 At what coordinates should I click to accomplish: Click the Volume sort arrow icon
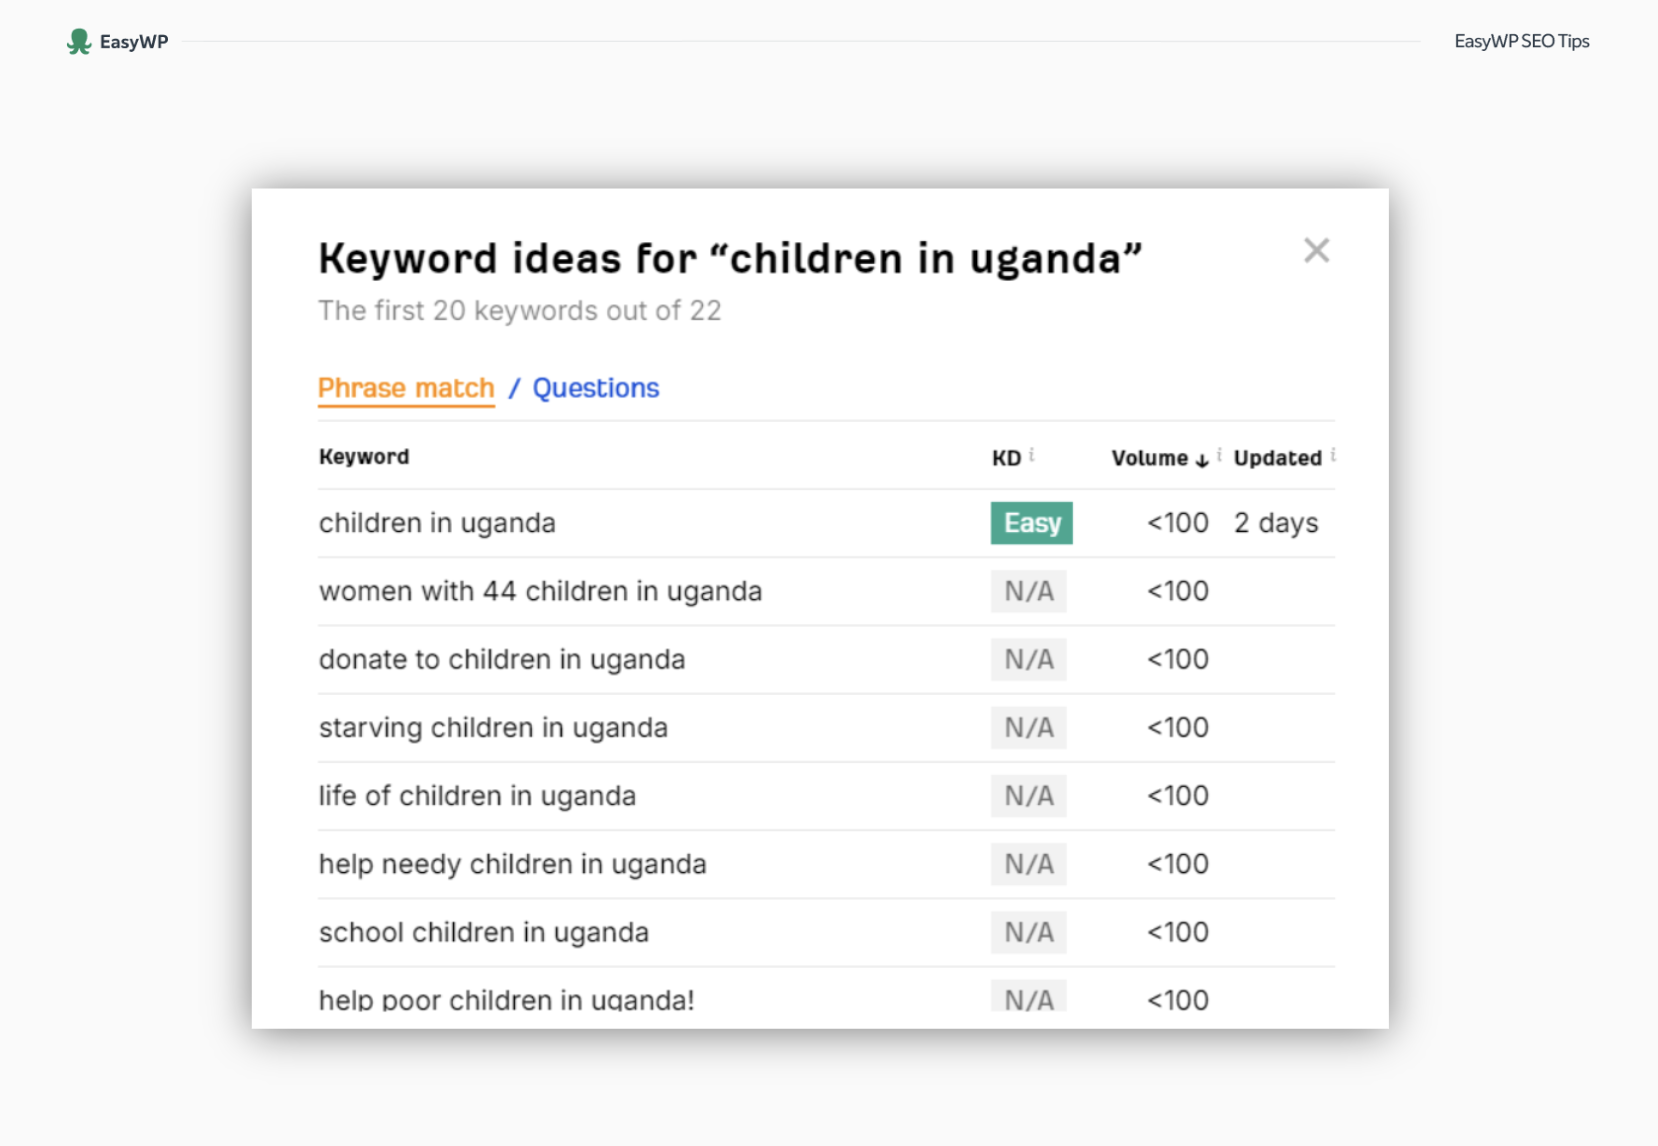click(x=1202, y=460)
